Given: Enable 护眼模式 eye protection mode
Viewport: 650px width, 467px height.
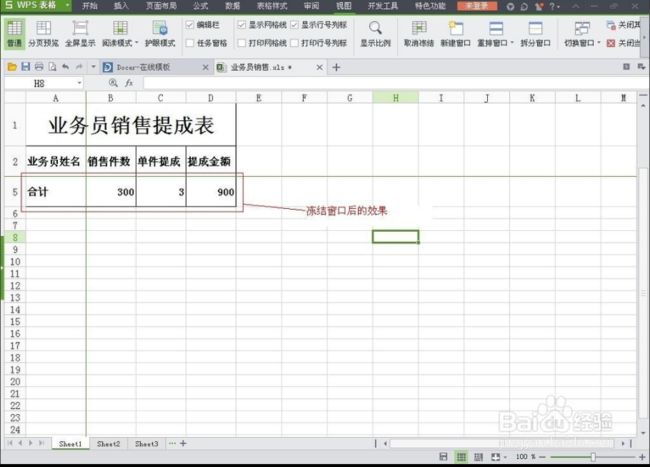Looking at the screenshot, I should pos(160,33).
